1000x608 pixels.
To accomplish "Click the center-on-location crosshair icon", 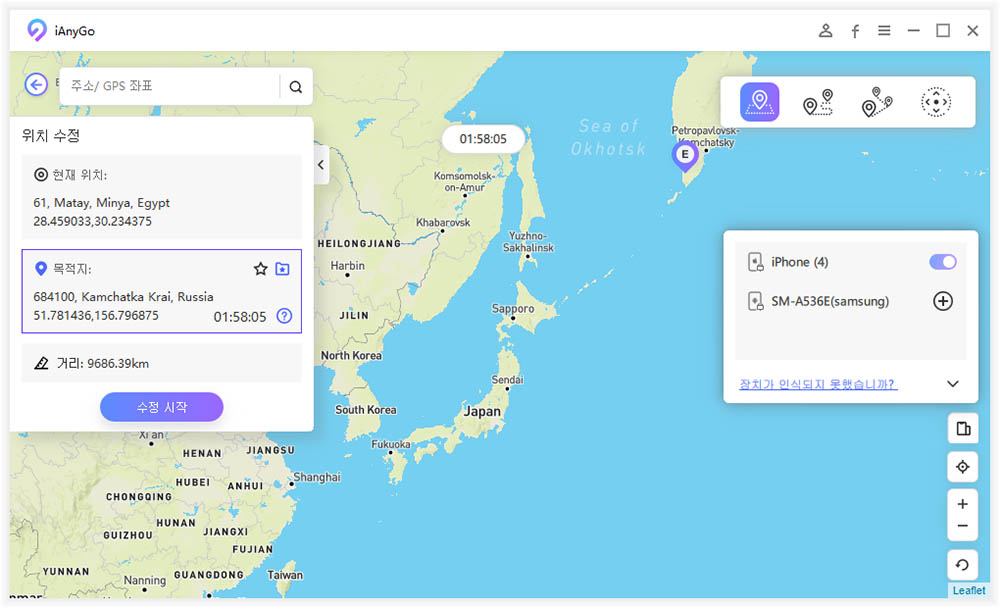I will point(963,467).
